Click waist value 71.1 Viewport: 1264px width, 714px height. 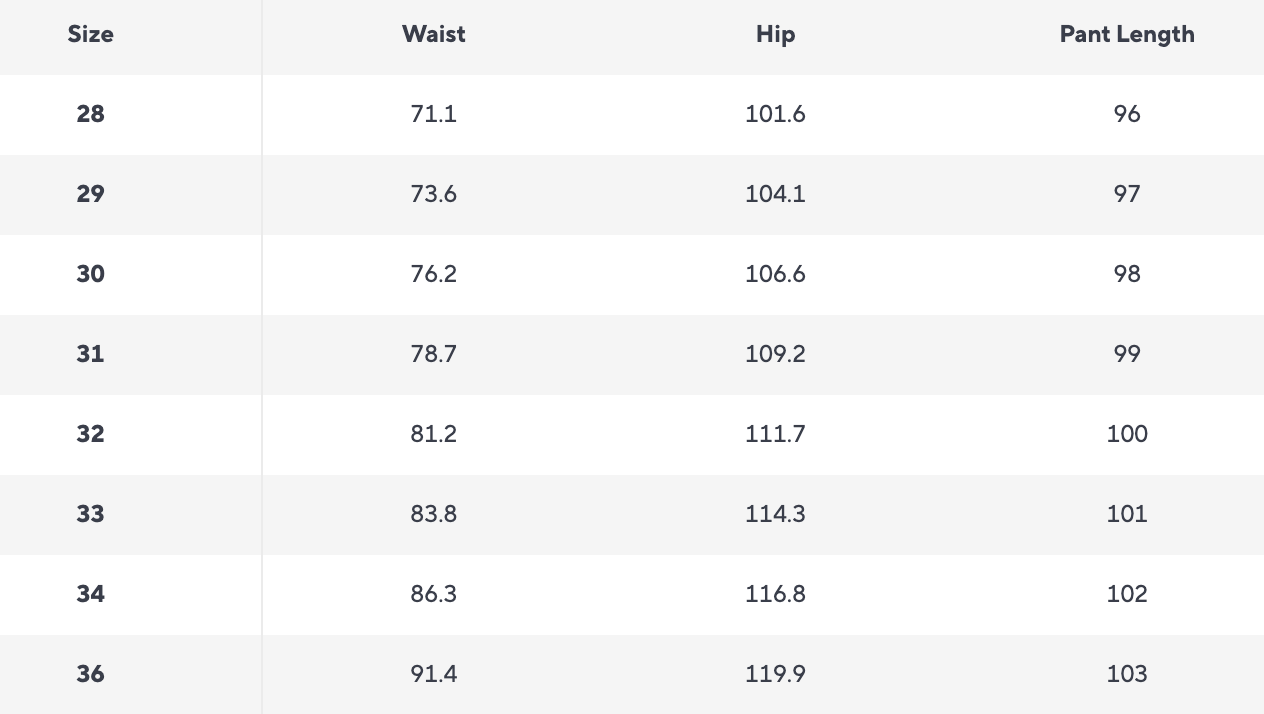(x=433, y=114)
